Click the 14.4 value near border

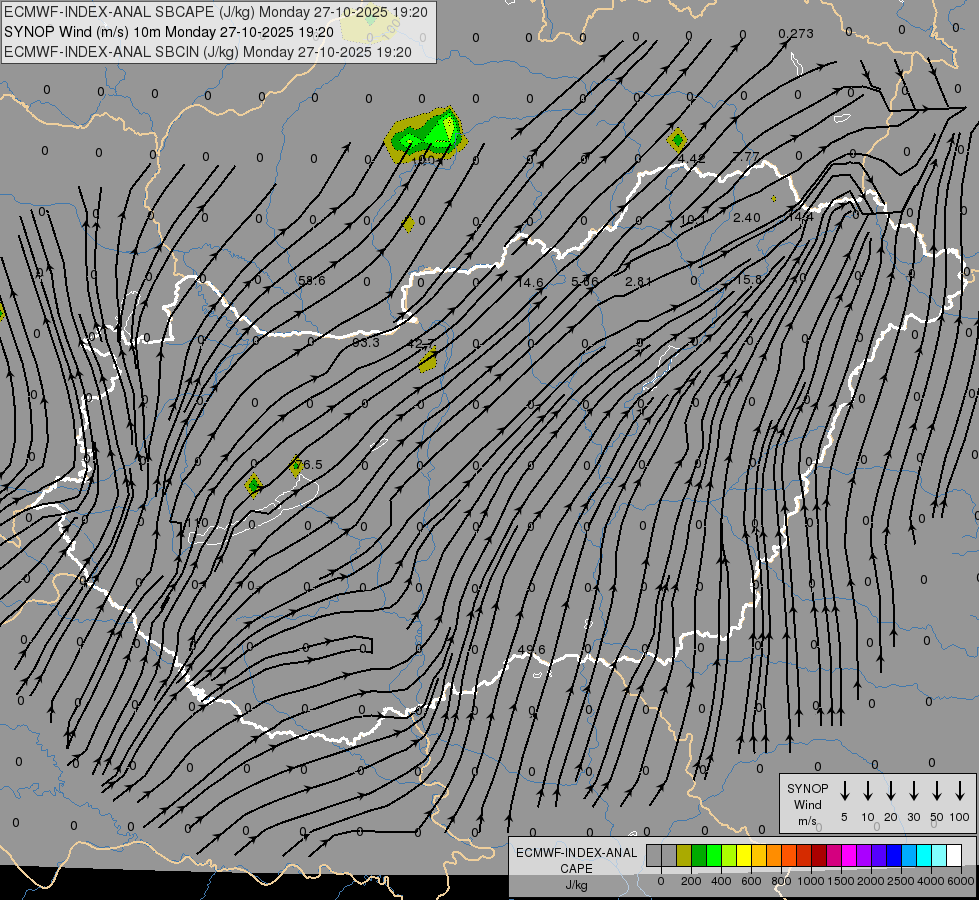click(x=800, y=217)
